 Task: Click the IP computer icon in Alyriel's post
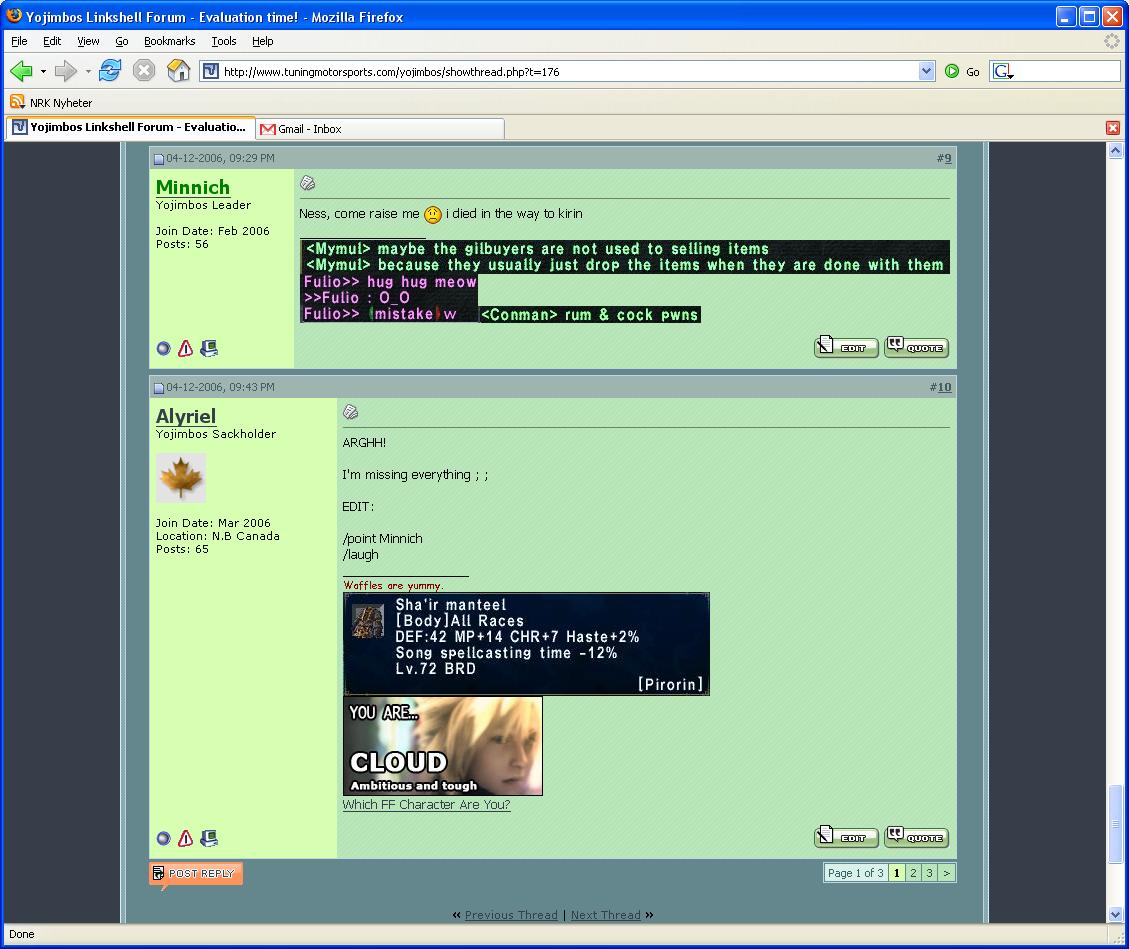(x=209, y=839)
